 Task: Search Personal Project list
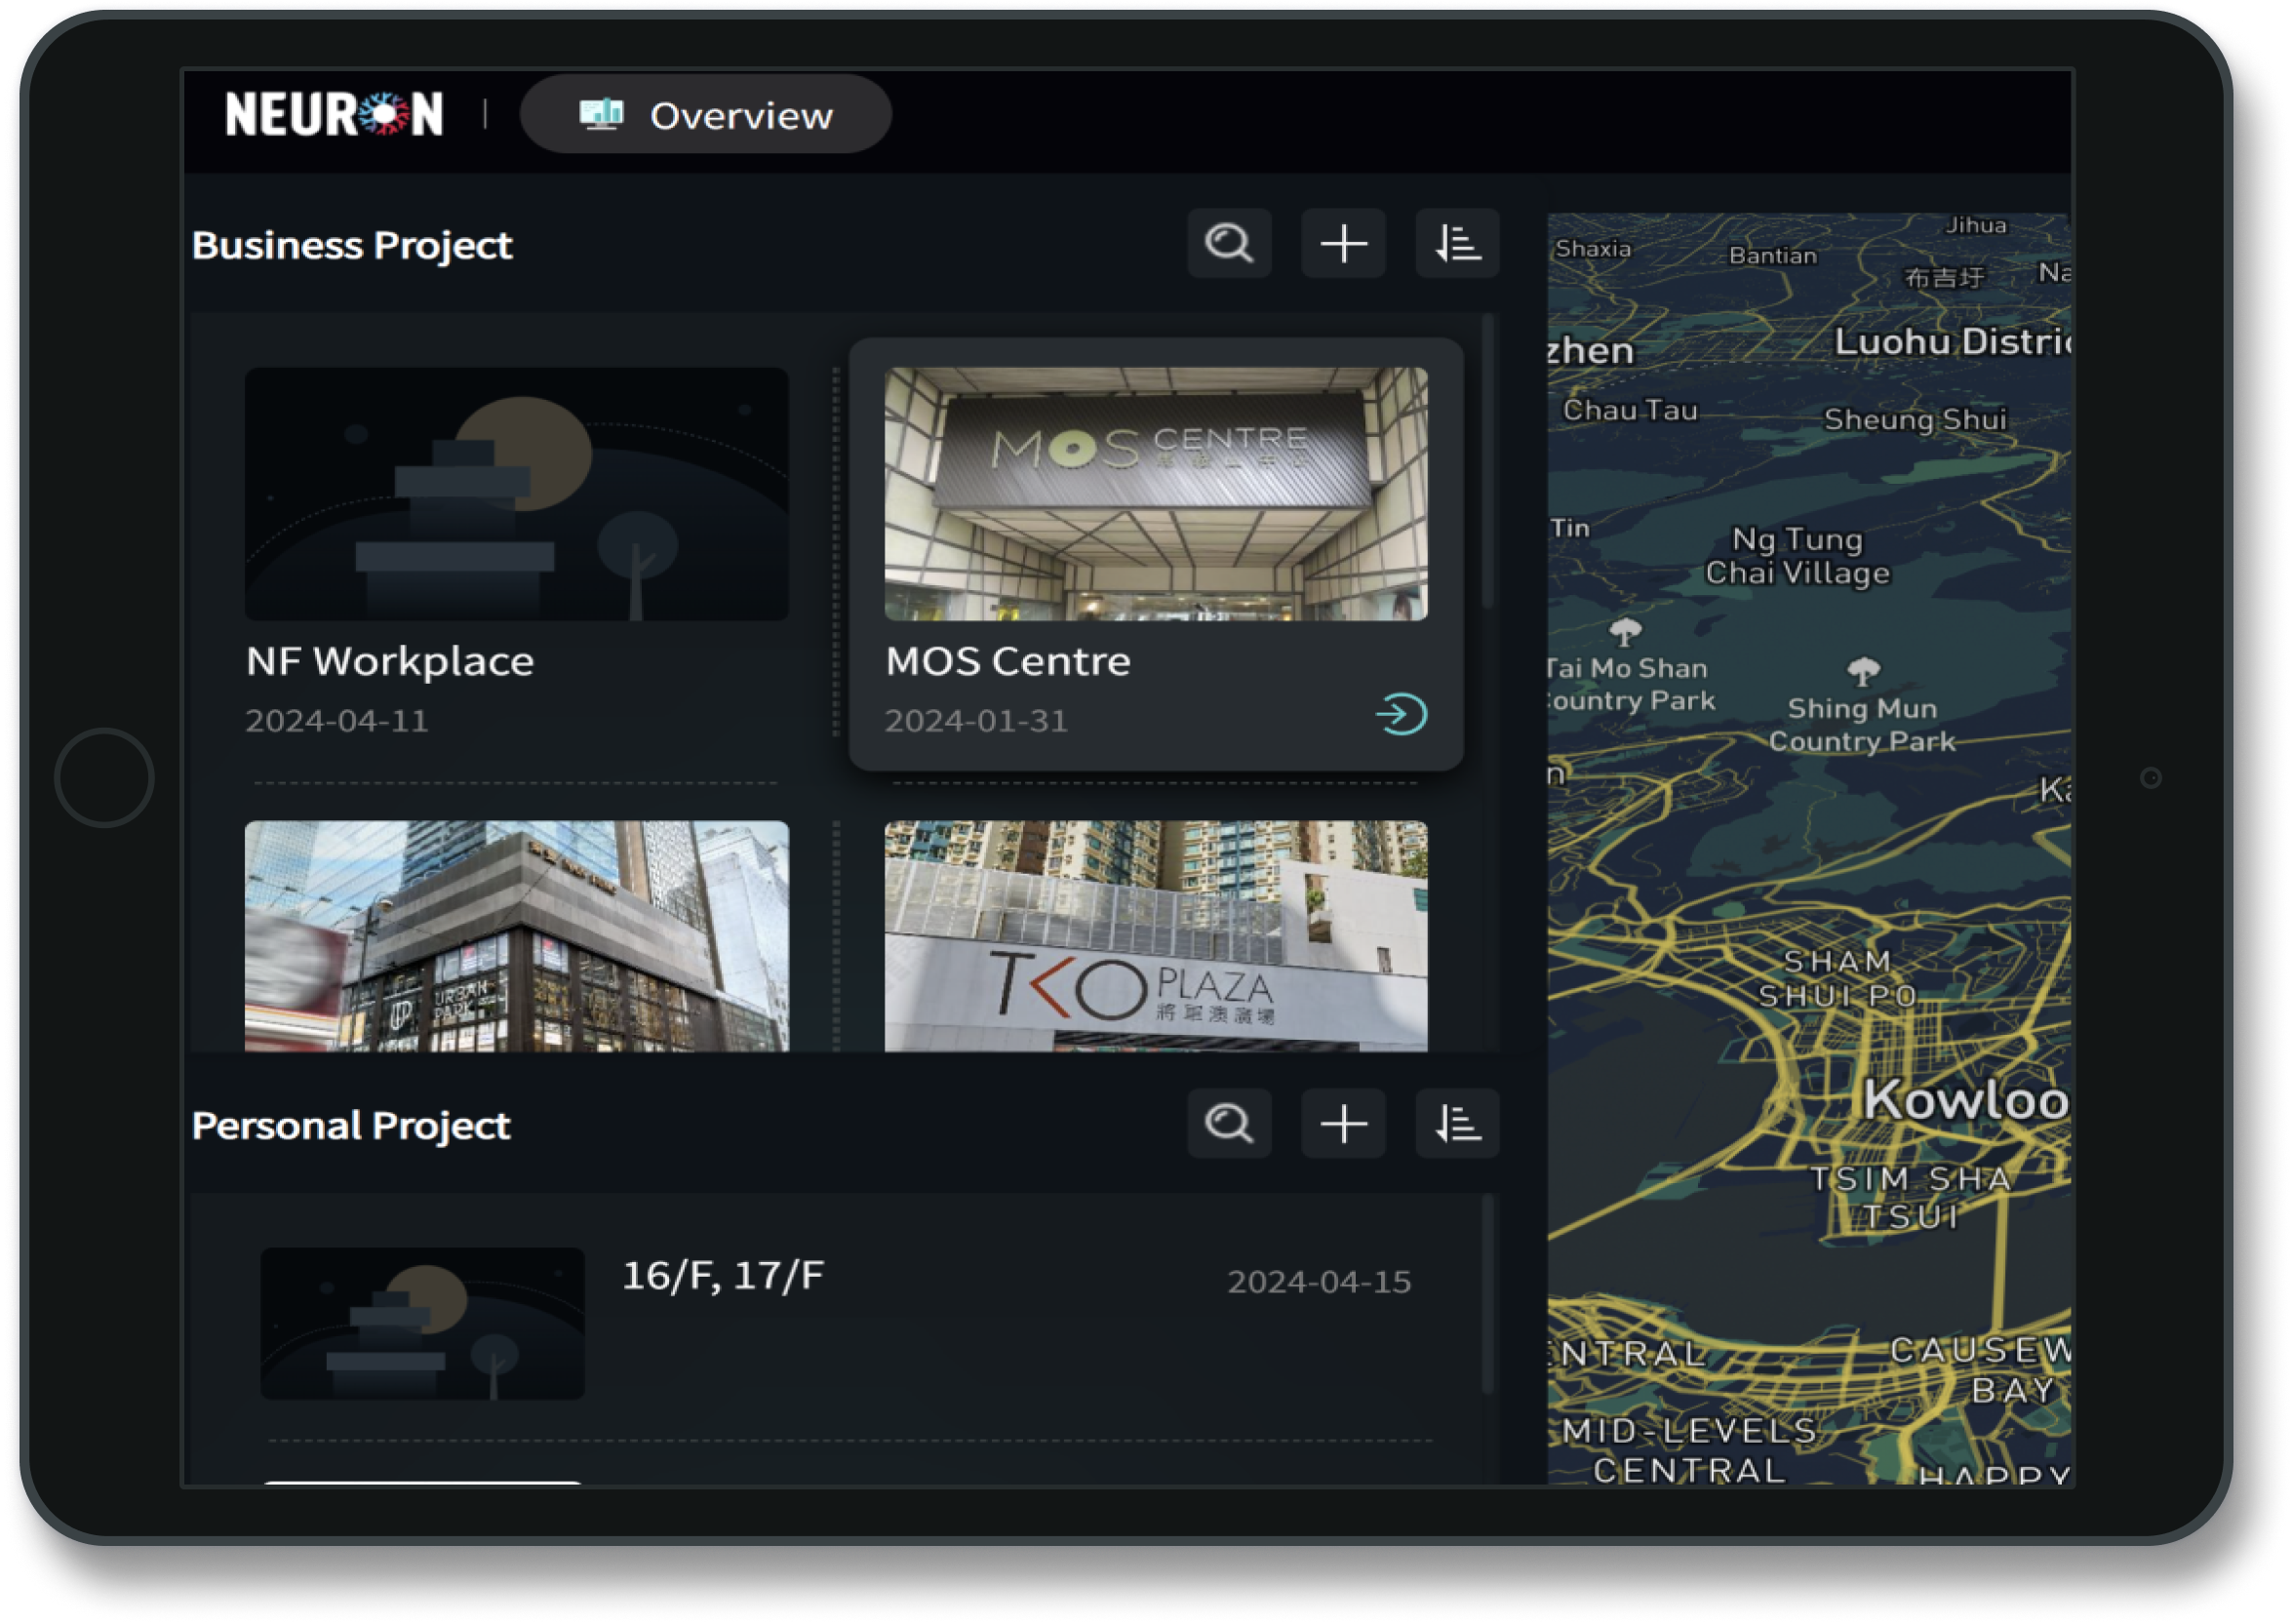coord(1229,1123)
